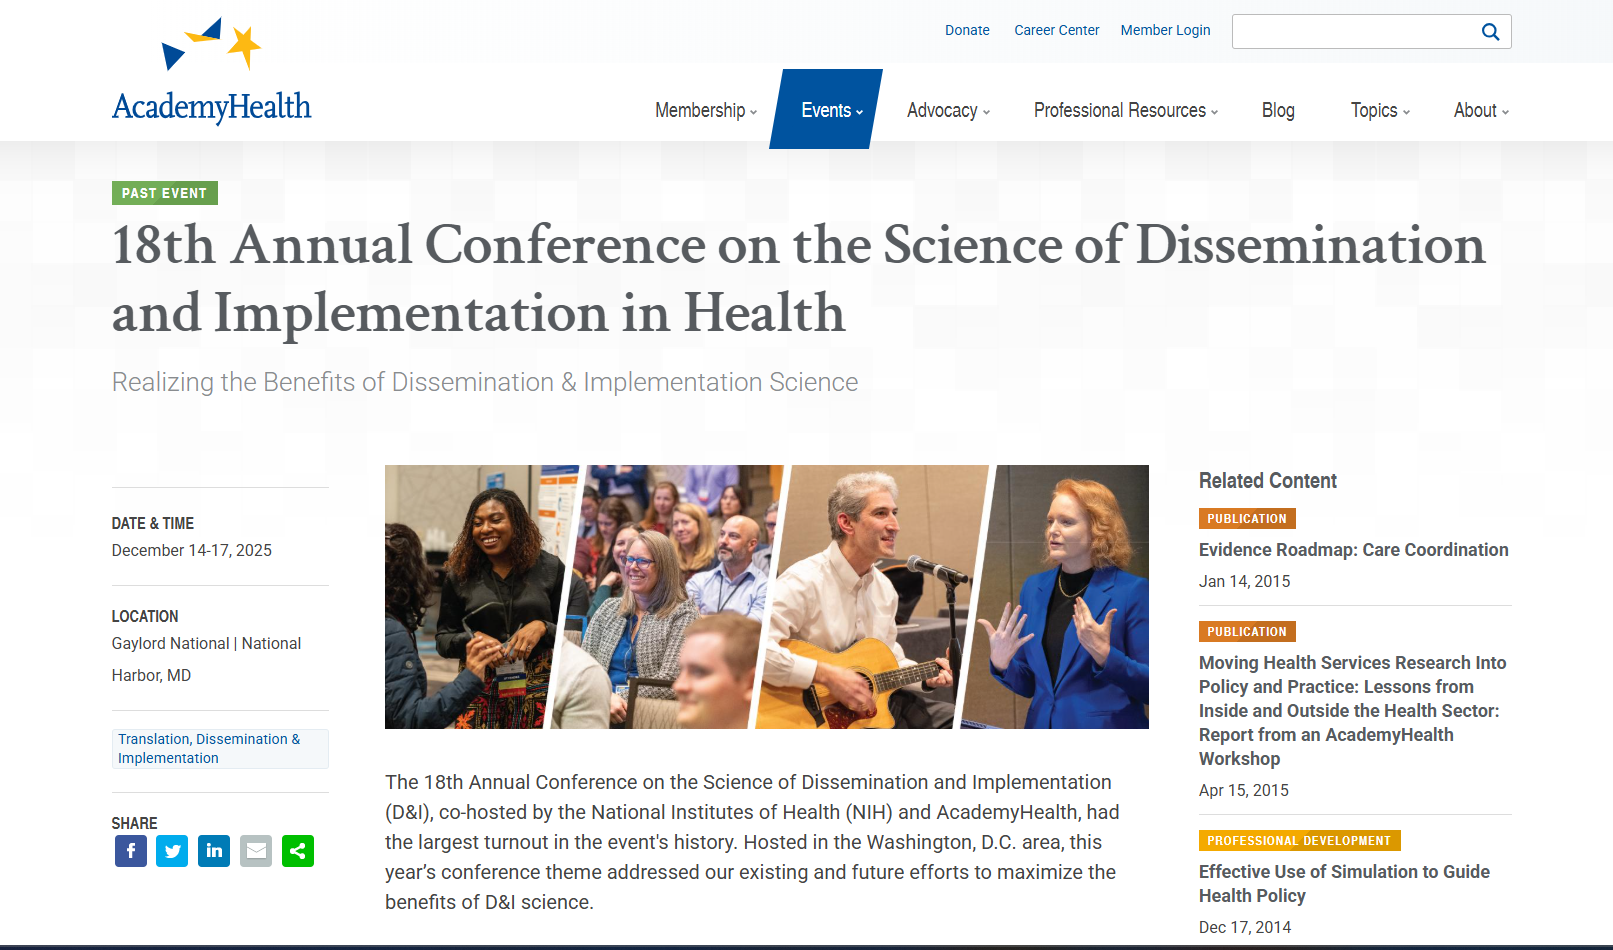Click the Facebook share icon
The width and height of the screenshot is (1613, 950).
[131, 851]
